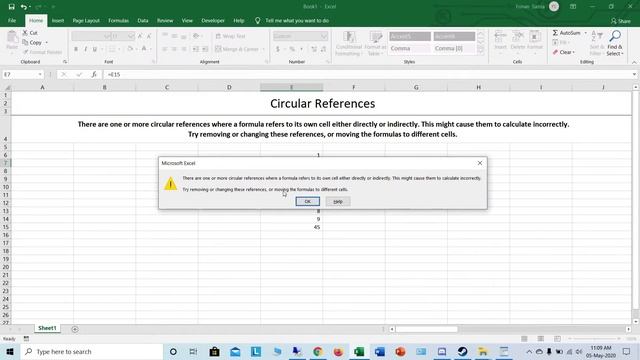The image size is (640, 360).
Task: Click the Enter checkmark in formula bar
Action: pos(79,75)
